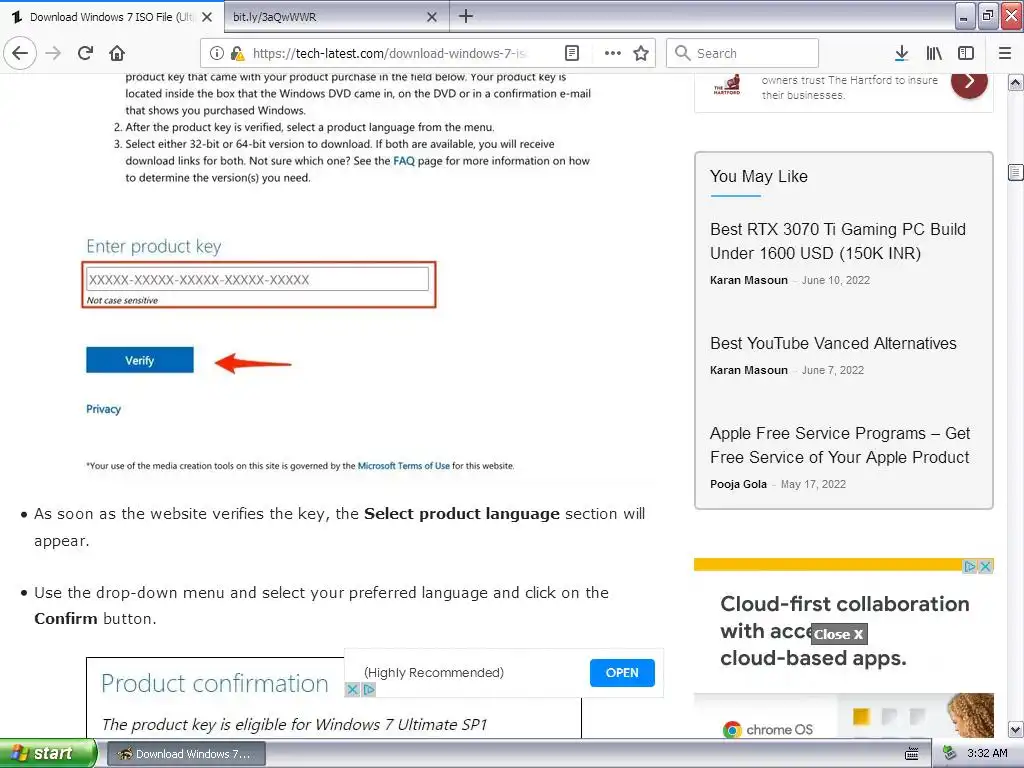Click the address bar URL

click(x=389, y=53)
